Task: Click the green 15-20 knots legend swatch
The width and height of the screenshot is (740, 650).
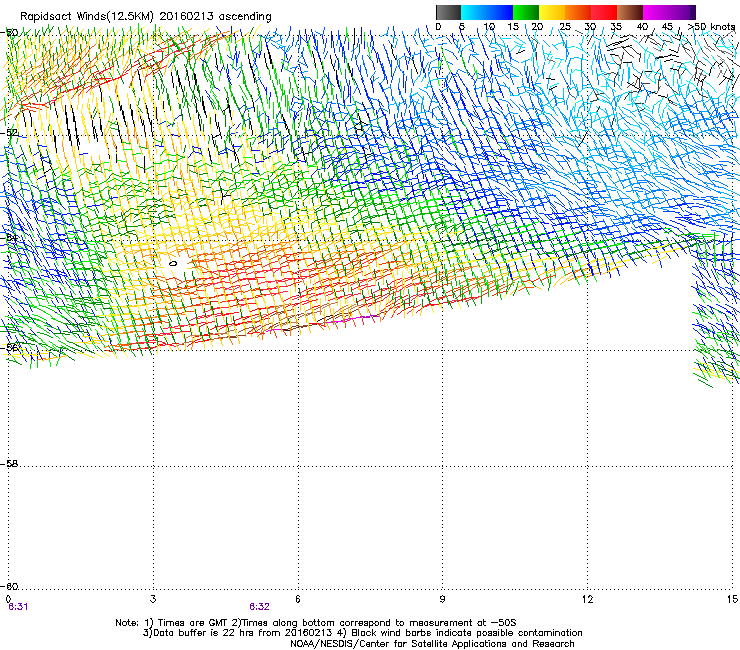Action: 526,12
